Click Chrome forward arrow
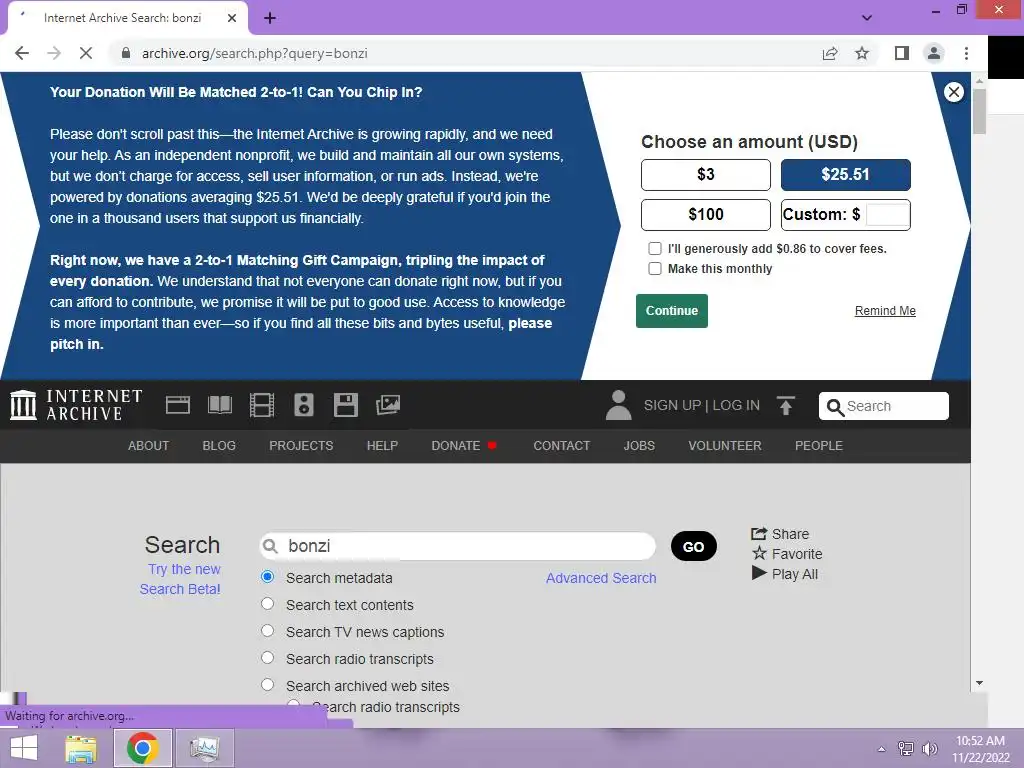This screenshot has width=1024, height=768. [x=54, y=54]
